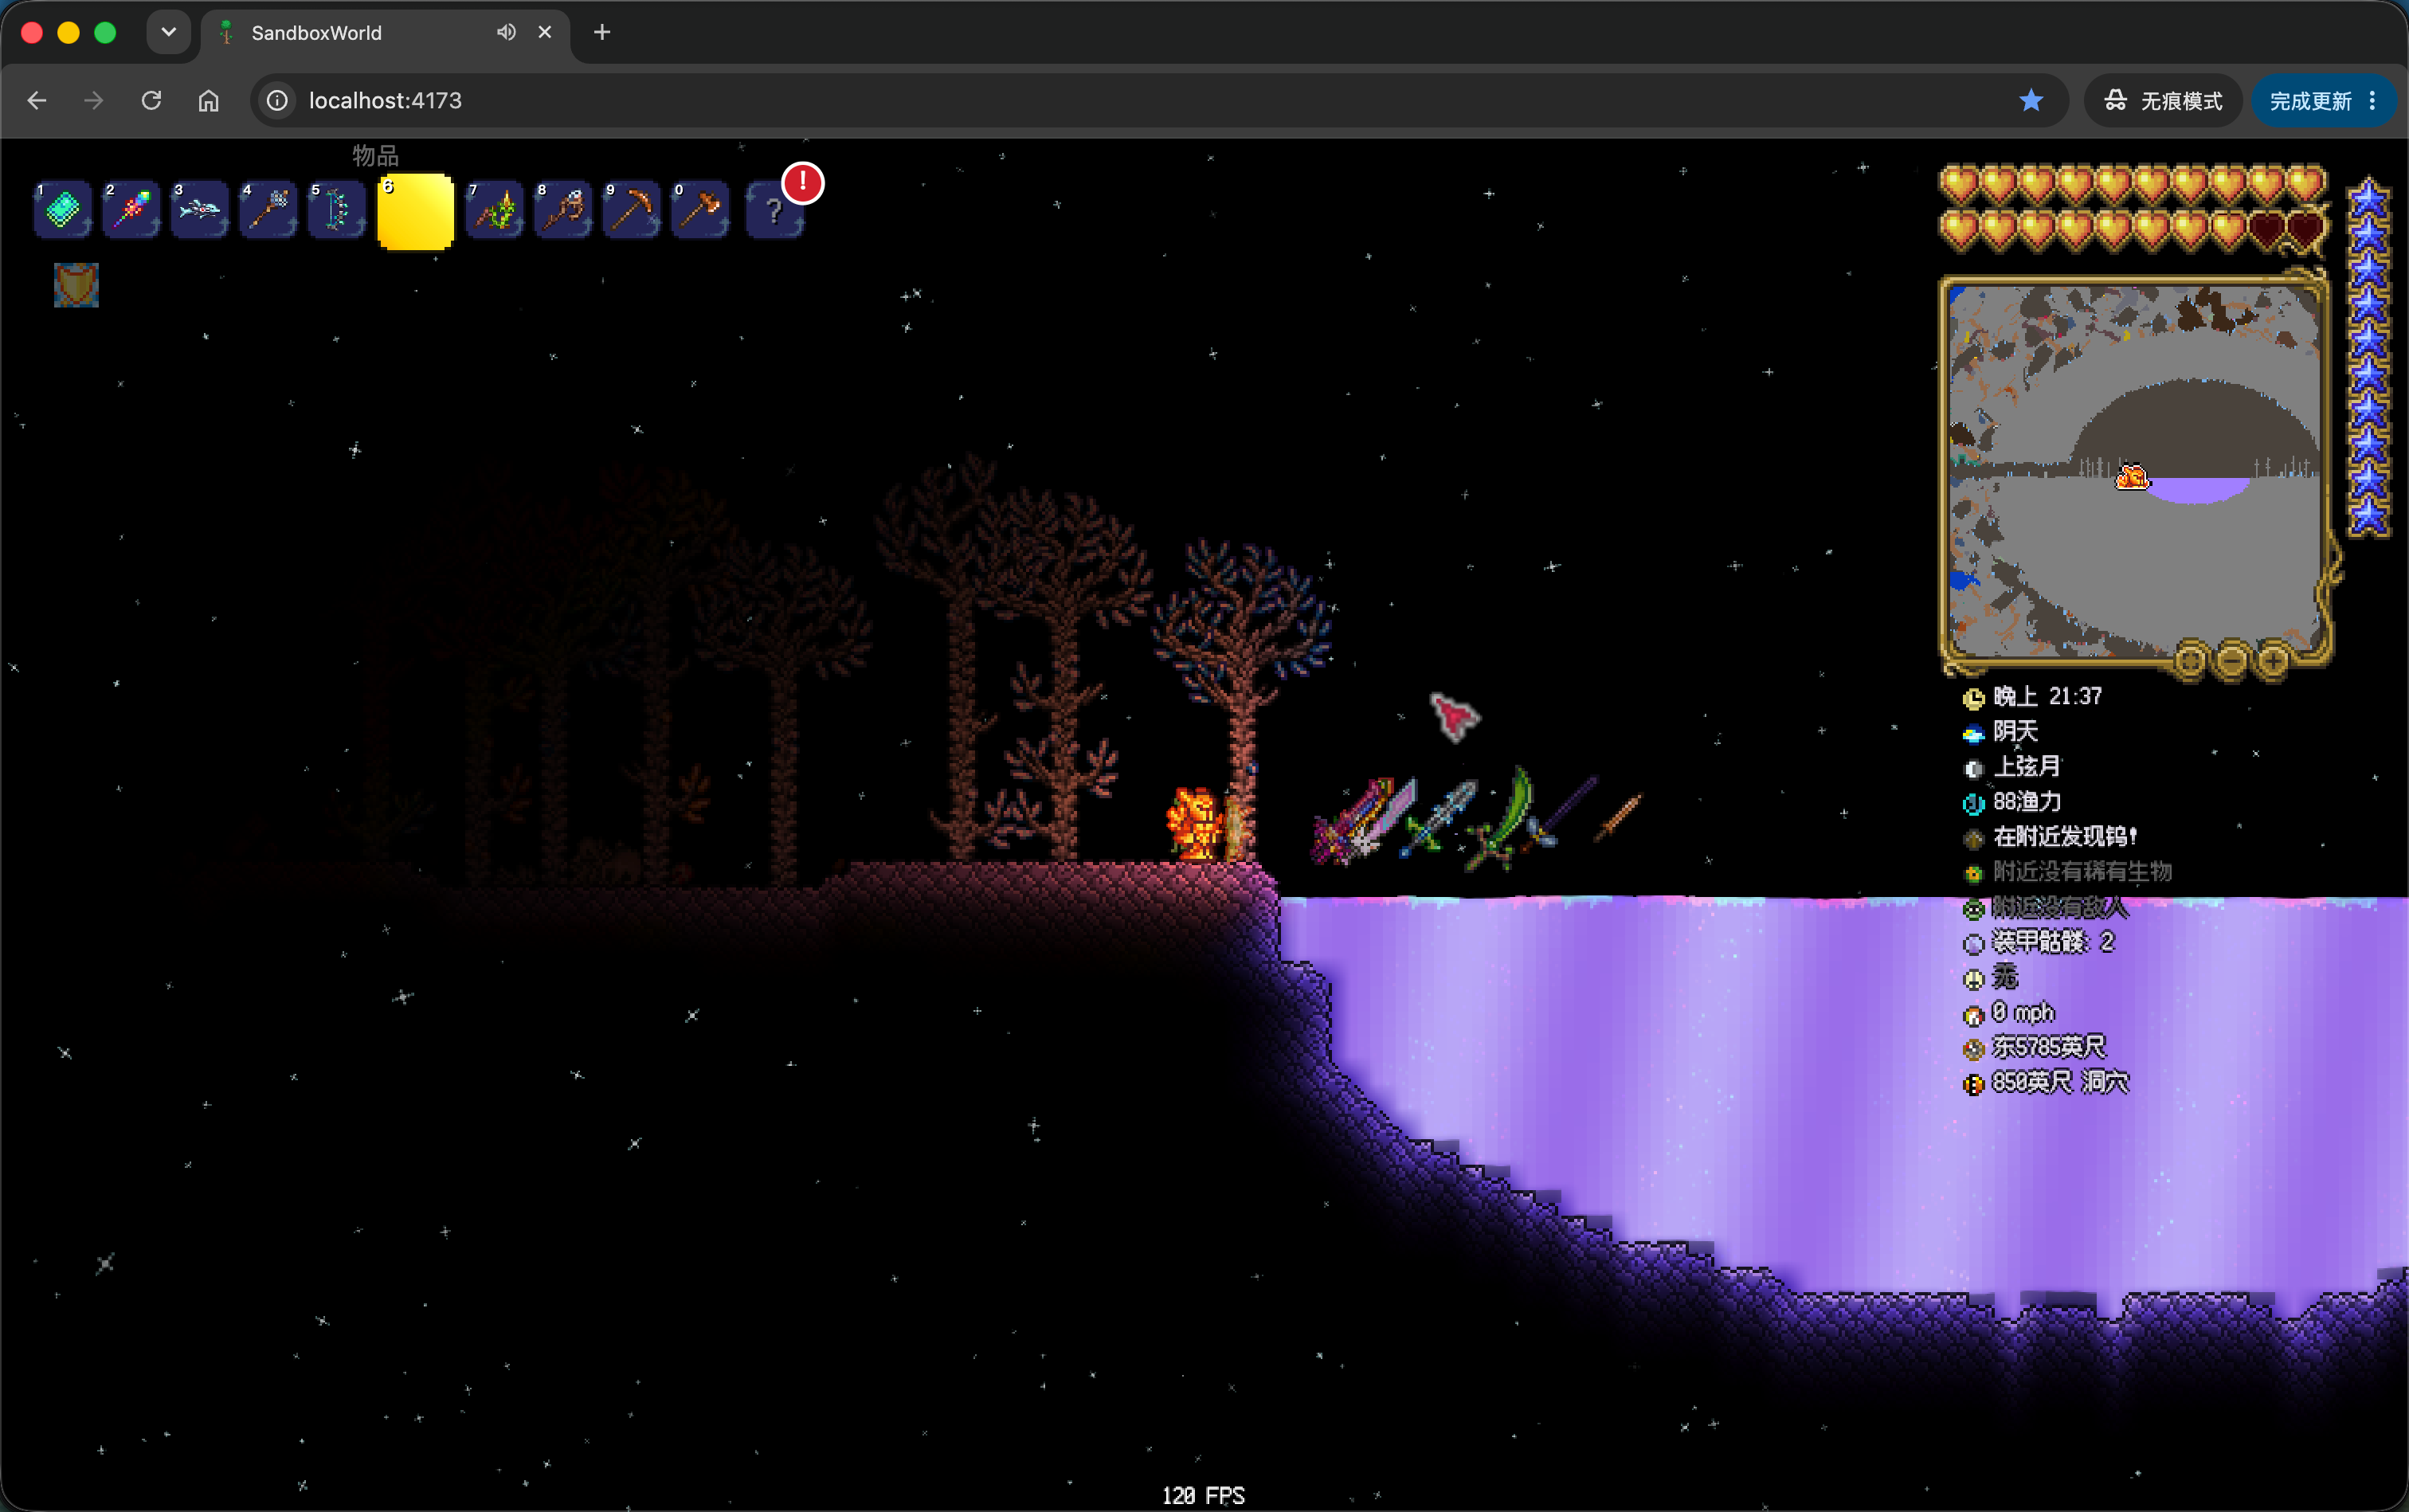The image size is (2409, 1512).
Task: Reset minimap zoom with the gold fullscreen button
Action: [2190, 661]
